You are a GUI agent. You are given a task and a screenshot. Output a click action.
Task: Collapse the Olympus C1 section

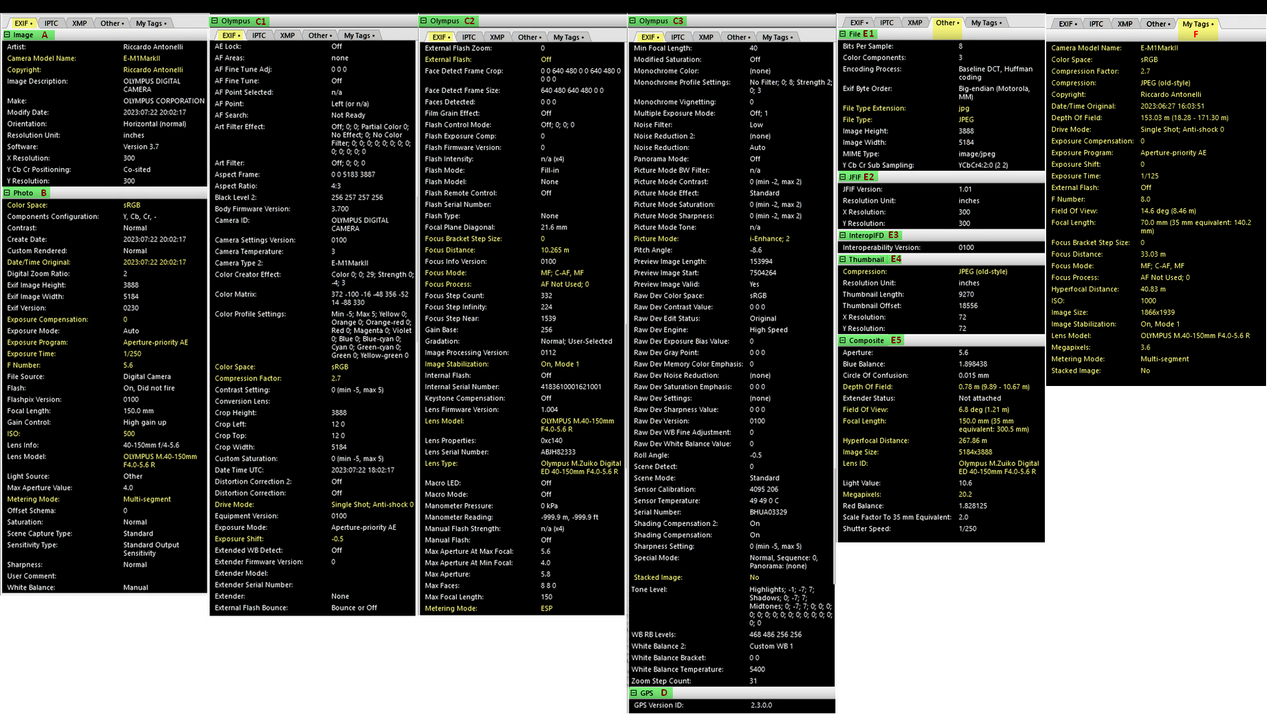pyautogui.click(x=214, y=21)
